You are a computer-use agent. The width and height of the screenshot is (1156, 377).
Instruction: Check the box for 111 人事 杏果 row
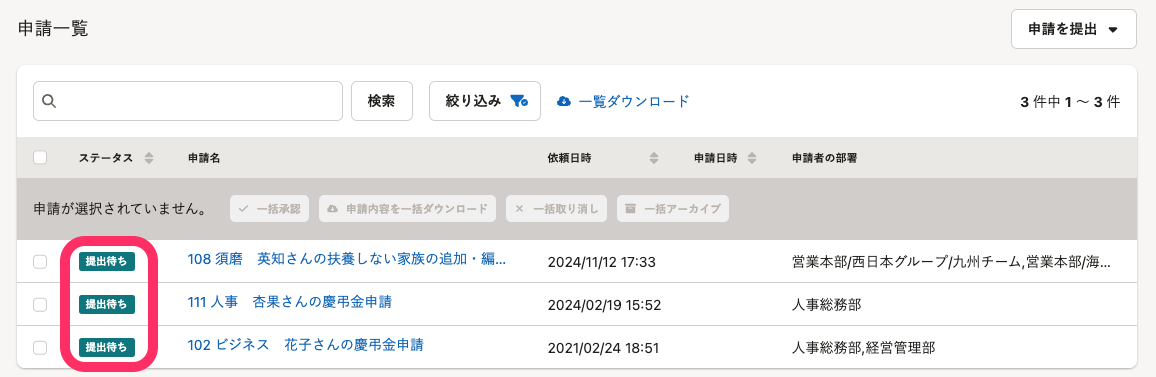[40, 304]
